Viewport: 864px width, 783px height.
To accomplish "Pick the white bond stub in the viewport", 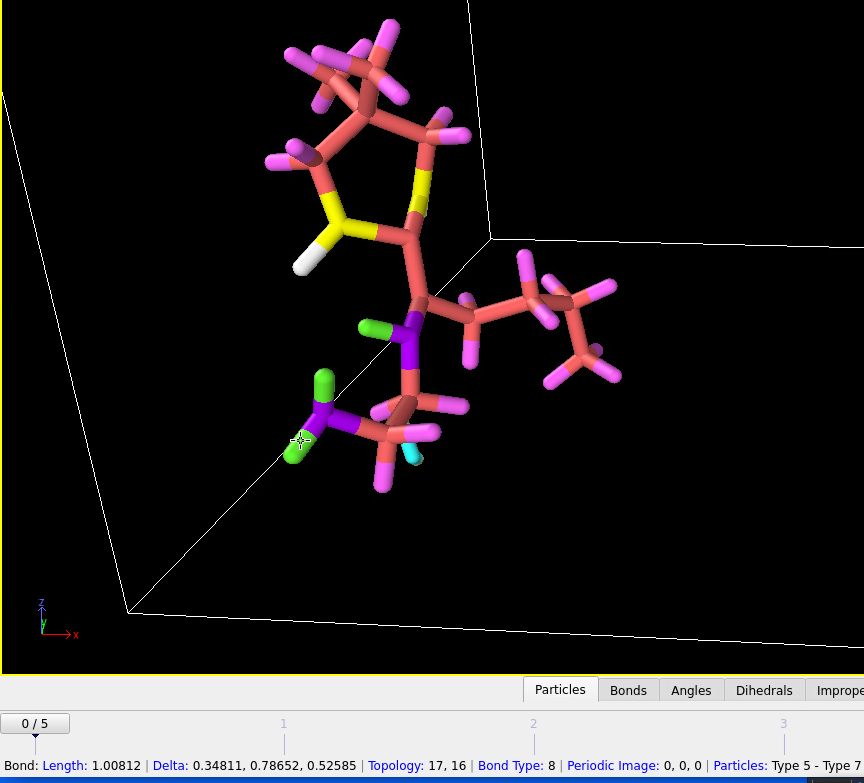I will (x=310, y=259).
